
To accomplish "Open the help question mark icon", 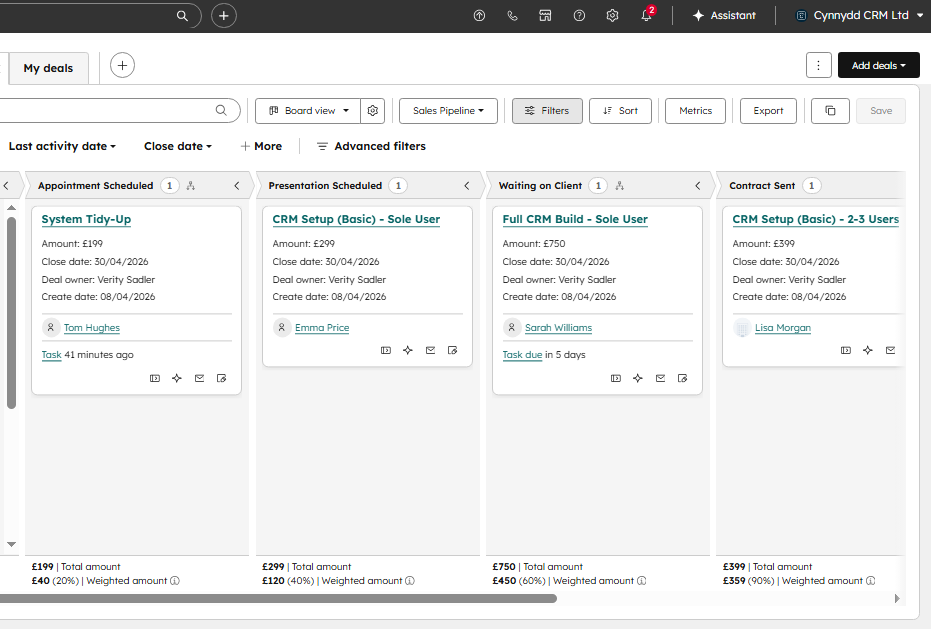I will click(579, 16).
